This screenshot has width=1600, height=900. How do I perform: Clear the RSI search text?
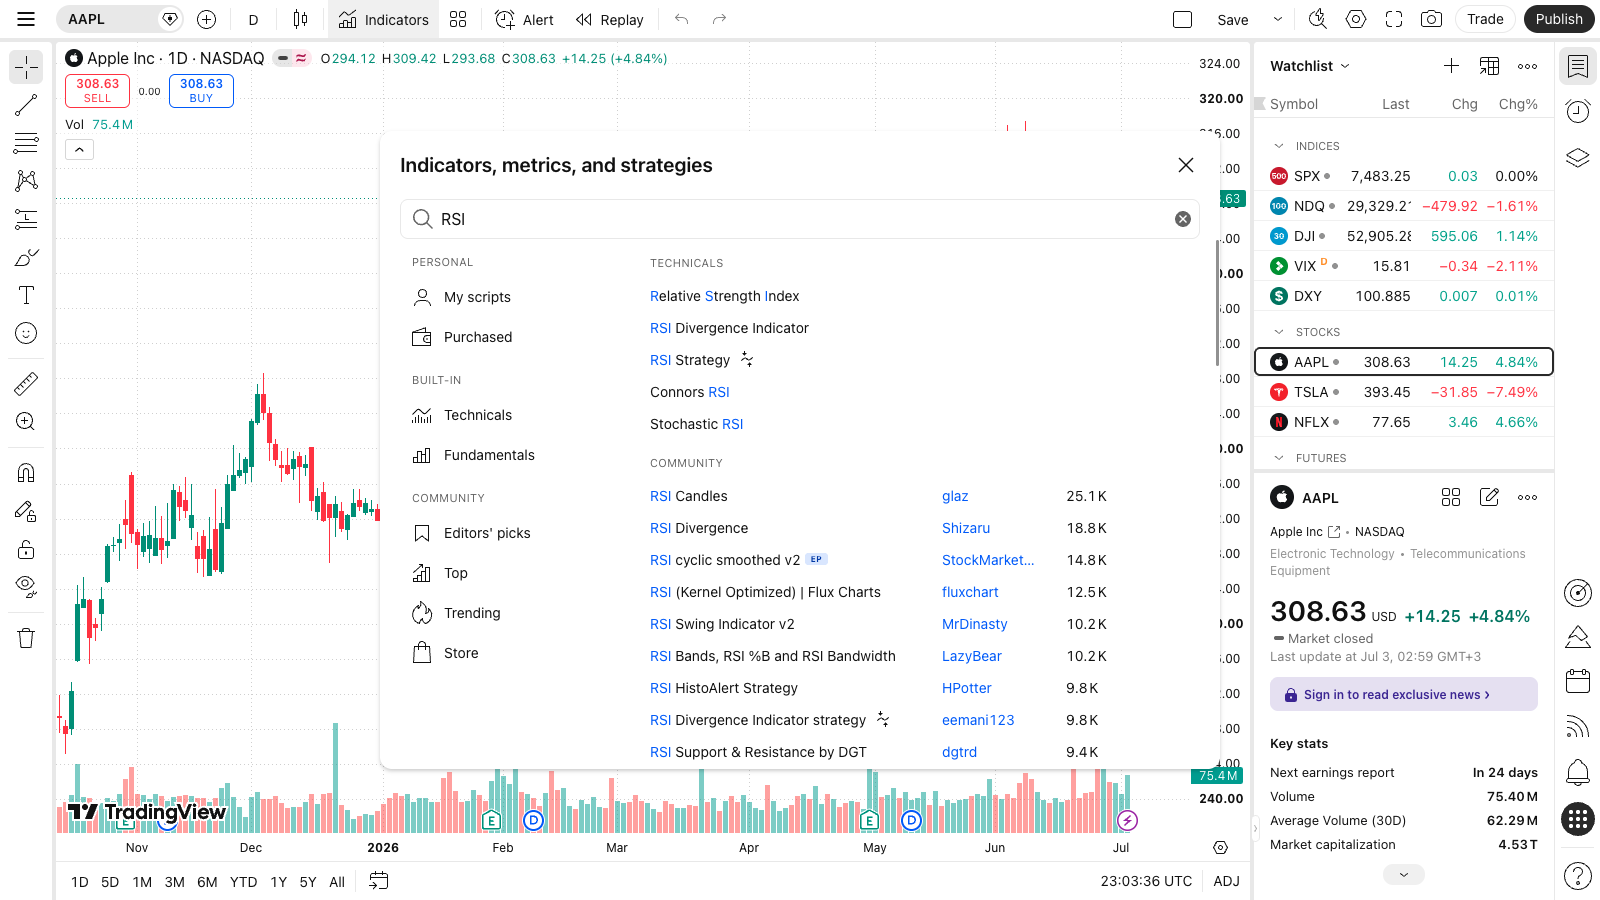tap(1183, 219)
